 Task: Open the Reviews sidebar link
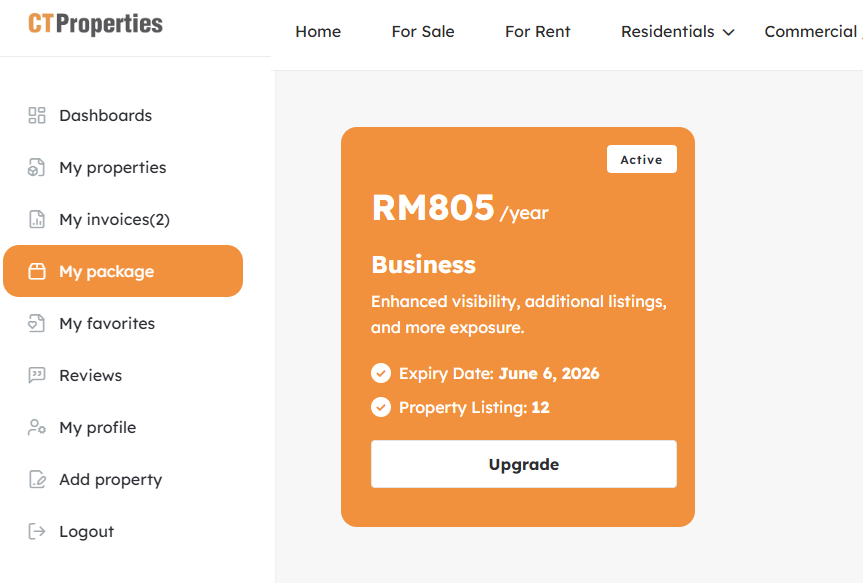tap(90, 375)
